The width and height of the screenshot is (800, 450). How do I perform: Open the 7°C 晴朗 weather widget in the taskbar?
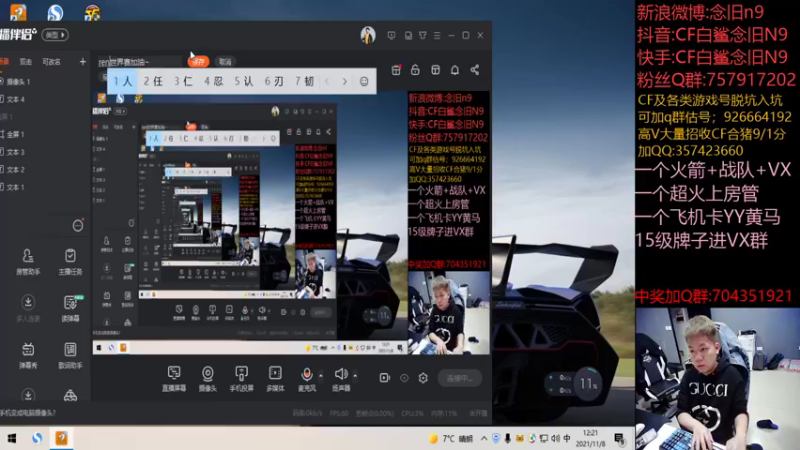click(x=451, y=438)
